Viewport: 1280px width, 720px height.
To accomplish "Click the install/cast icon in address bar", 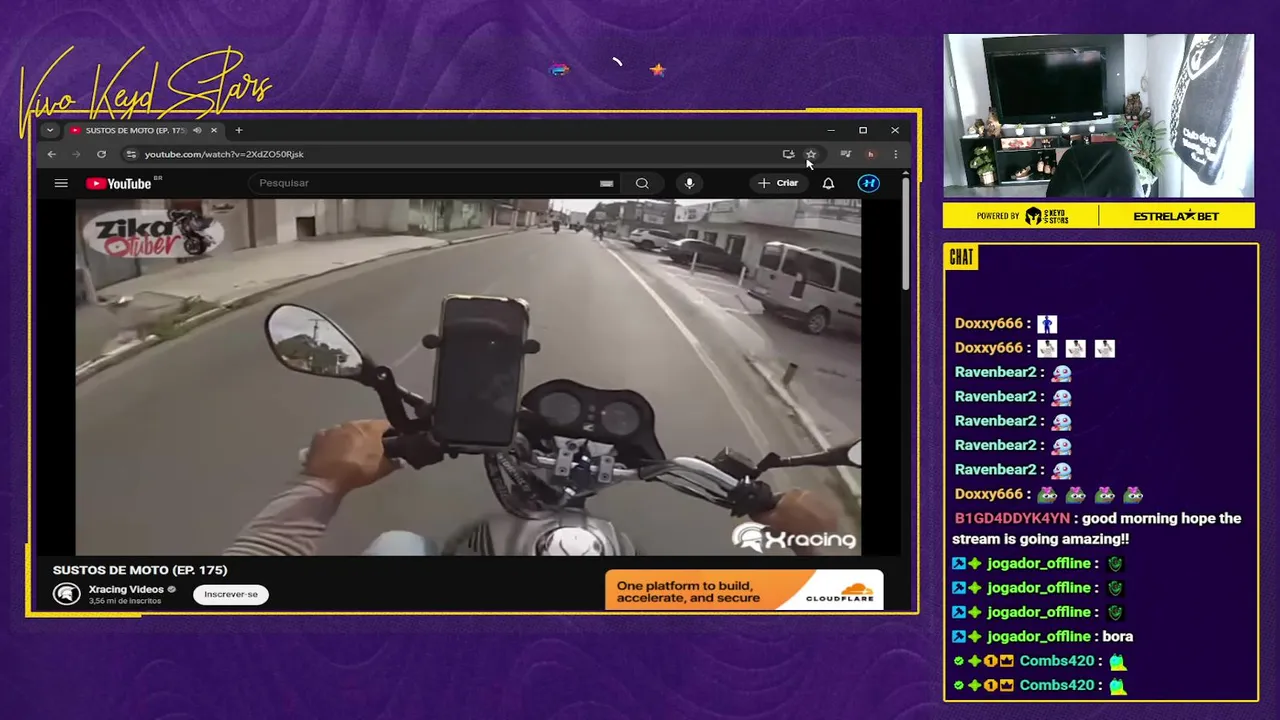I will pos(788,154).
